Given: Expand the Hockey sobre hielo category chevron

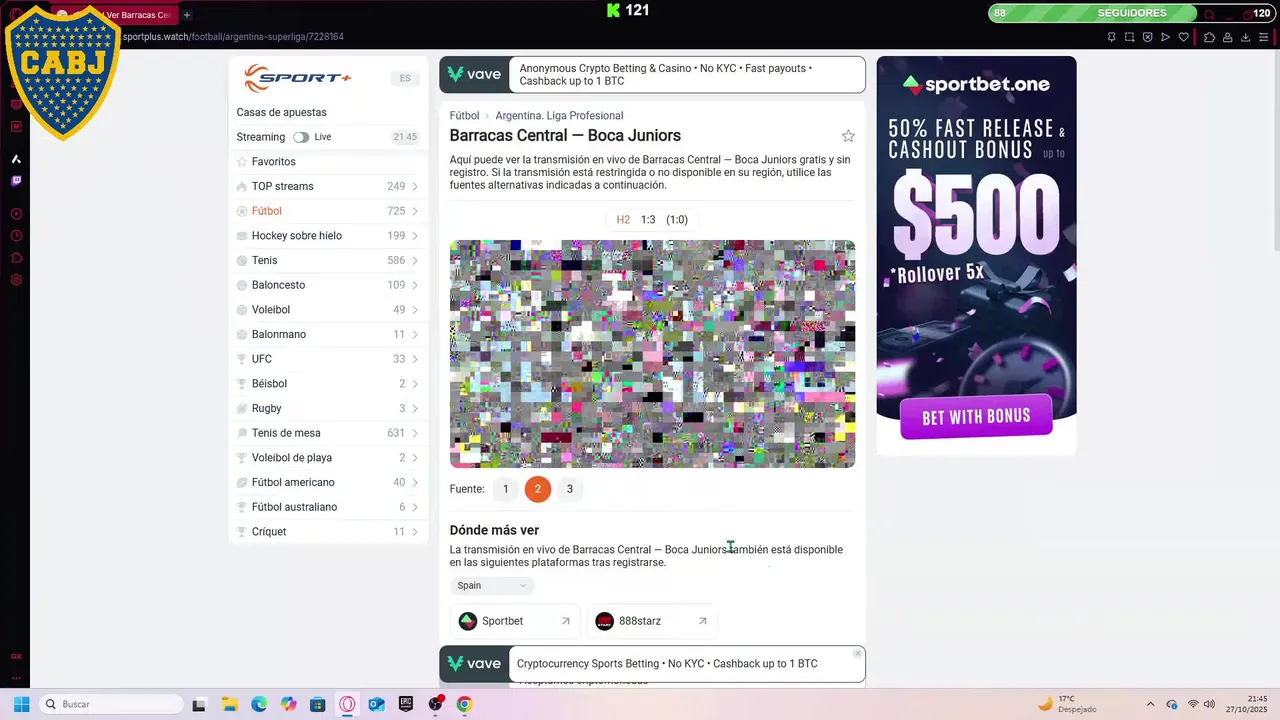Looking at the screenshot, I should coord(415,236).
